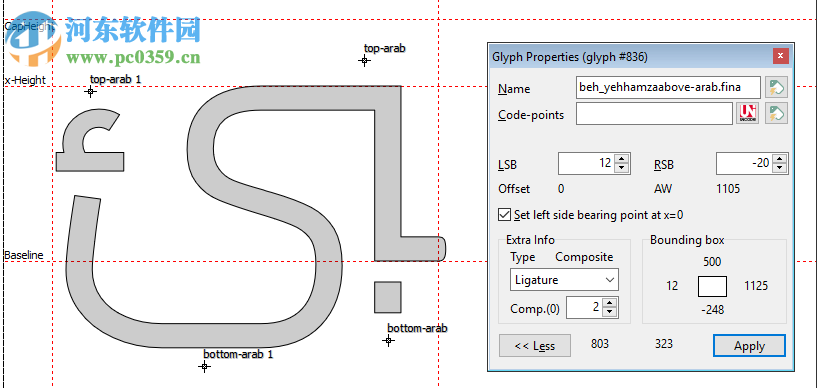This screenshot has width=817, height=388.
Task: Click the bounding box white preview square
Action: 712,286
